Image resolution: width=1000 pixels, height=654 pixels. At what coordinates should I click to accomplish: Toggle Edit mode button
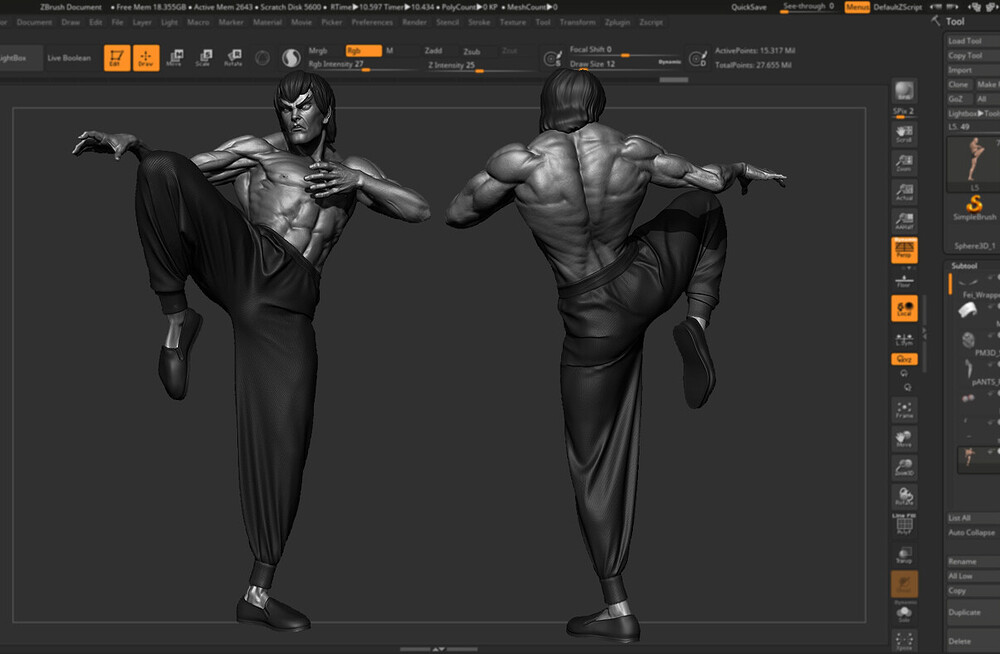click(x=117, y=58)
